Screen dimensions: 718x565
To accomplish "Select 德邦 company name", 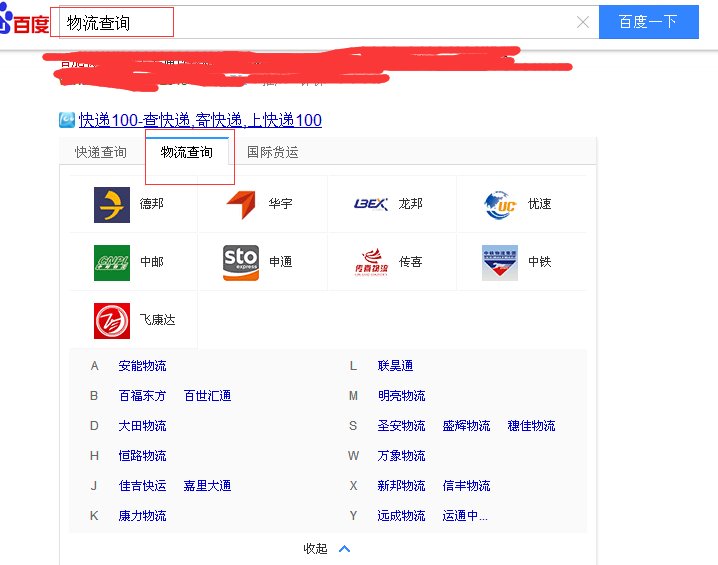I will pos(152,203).
